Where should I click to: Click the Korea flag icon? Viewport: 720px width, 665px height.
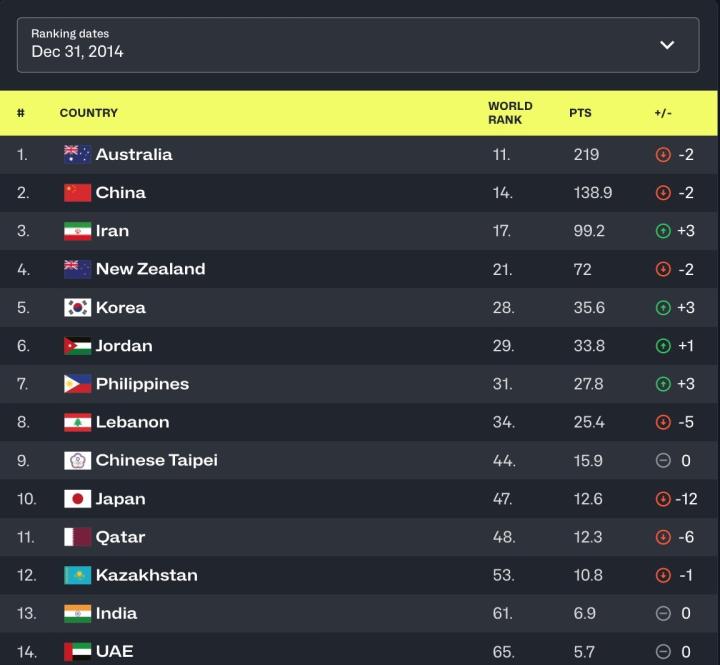point(78,308)
